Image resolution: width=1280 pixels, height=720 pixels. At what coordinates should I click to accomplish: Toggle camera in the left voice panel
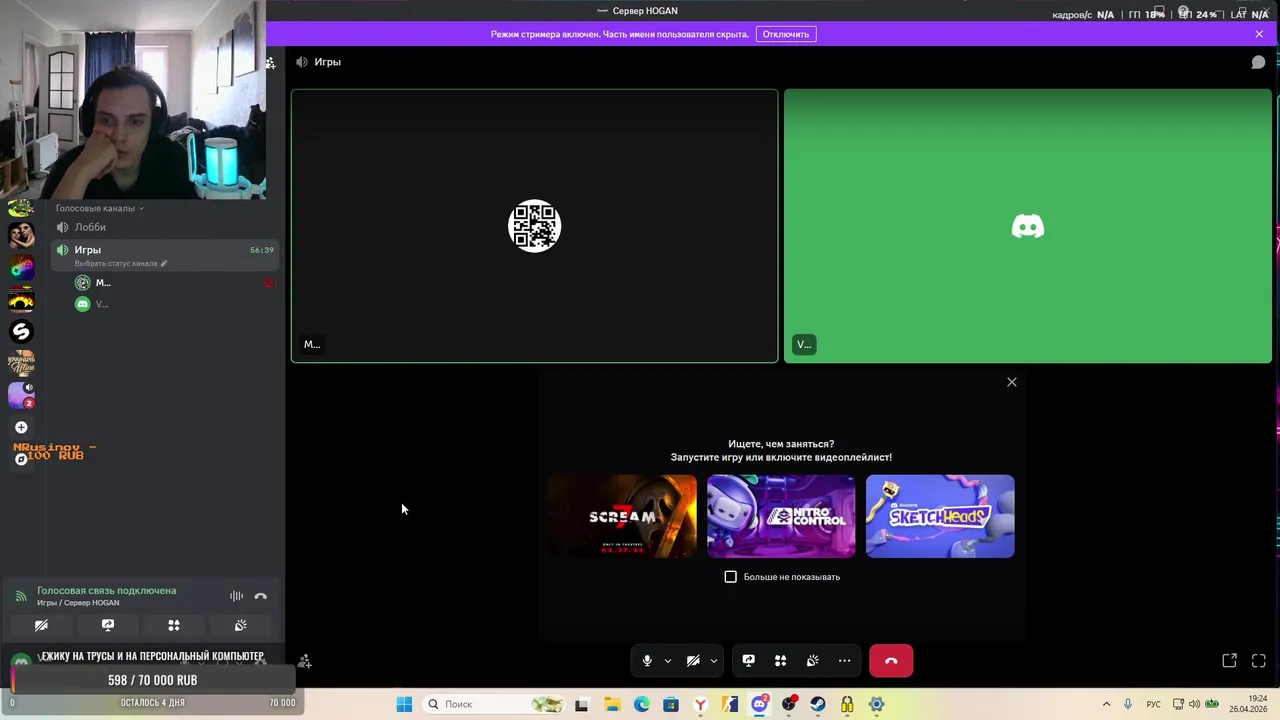tap(41, 625)
